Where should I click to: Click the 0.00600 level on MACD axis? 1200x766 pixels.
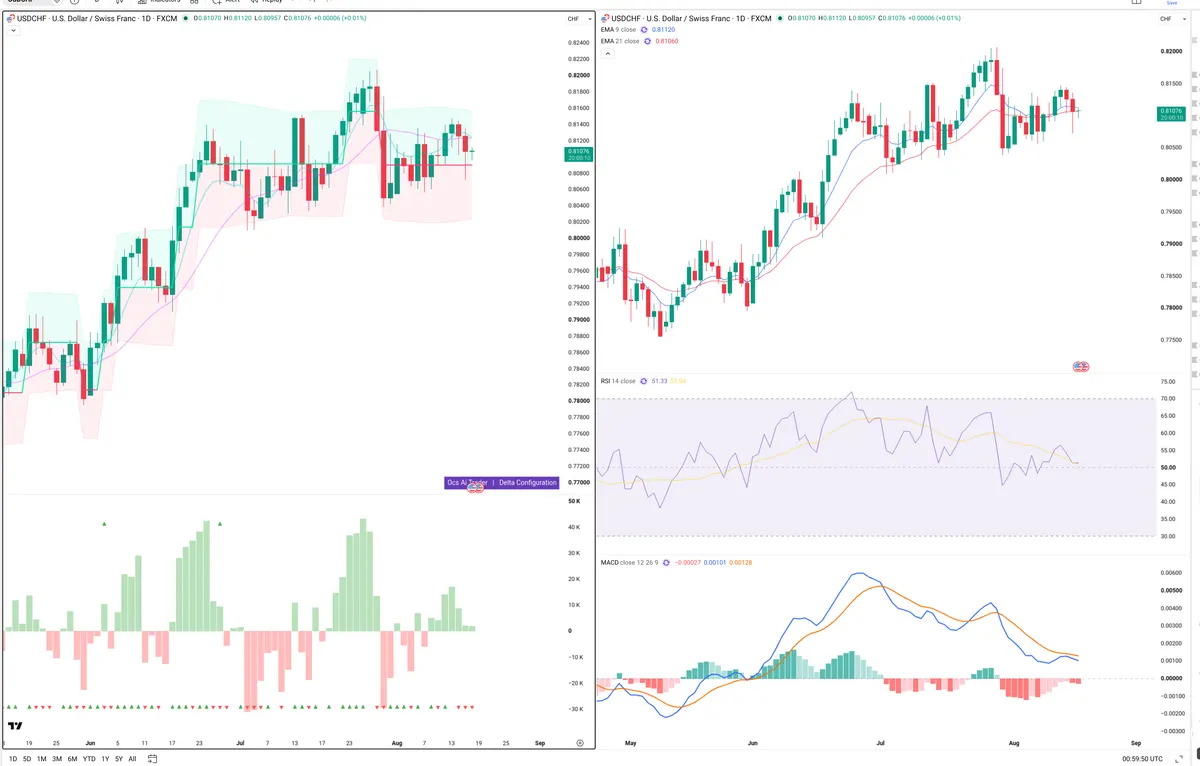tap(1172, 573)
